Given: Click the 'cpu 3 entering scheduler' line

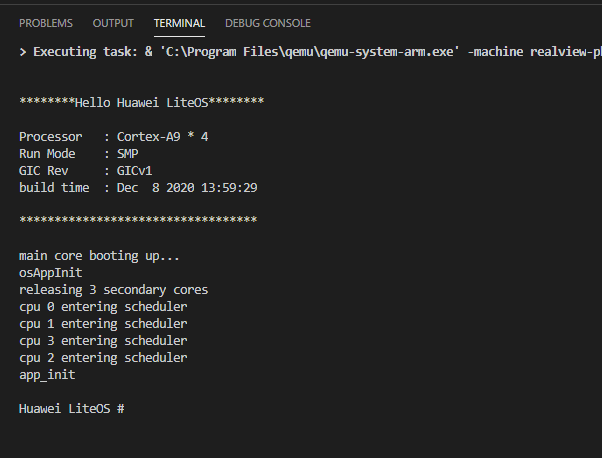Looking at the screenshot, I should [103, 341].
